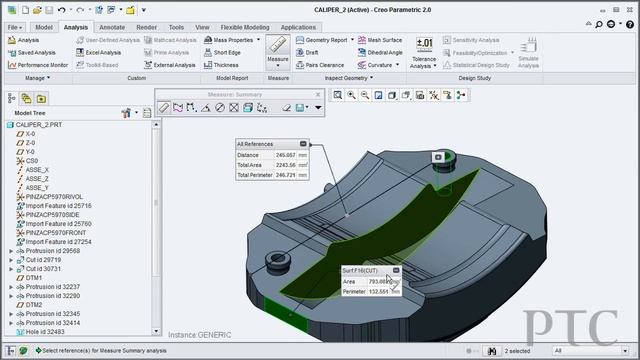Image resolution: width=640 pixels, height=360 pixels.
Task: Run Dihedral Angle analysis
Action: [x=380, y=53]
